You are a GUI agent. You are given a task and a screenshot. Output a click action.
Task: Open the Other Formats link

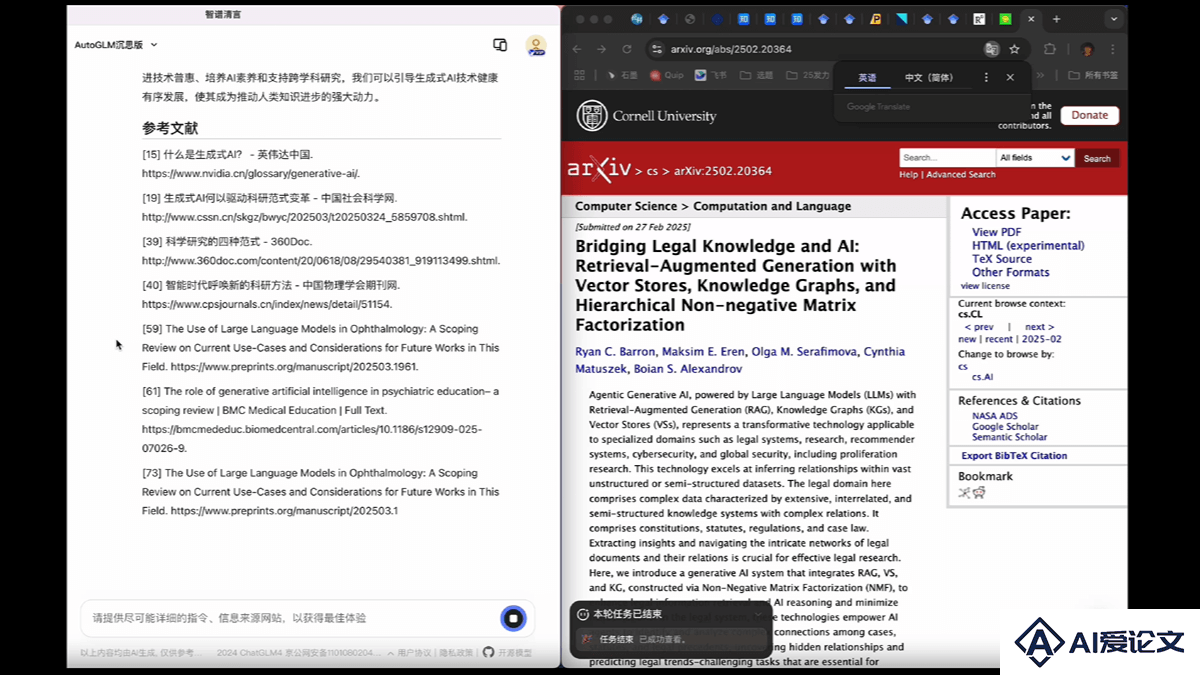1011,272
